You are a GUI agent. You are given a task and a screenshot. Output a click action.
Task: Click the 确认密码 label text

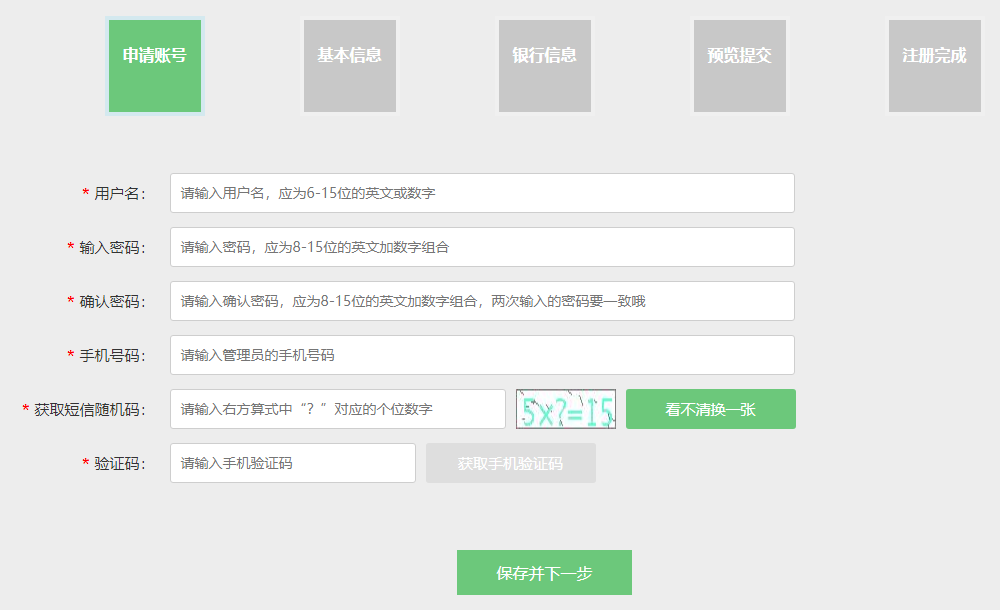coord(112,302)
